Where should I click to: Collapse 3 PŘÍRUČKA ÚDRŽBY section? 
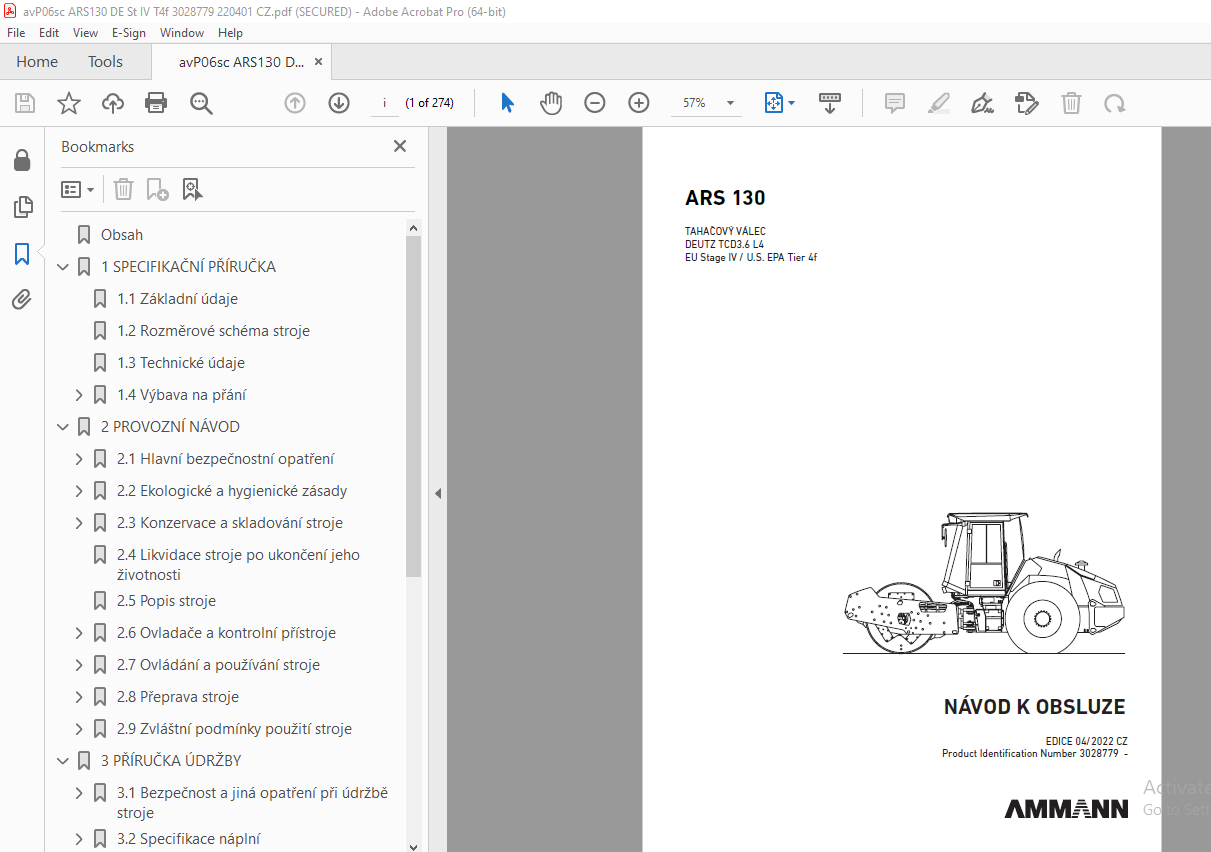[x=63, y=761]
